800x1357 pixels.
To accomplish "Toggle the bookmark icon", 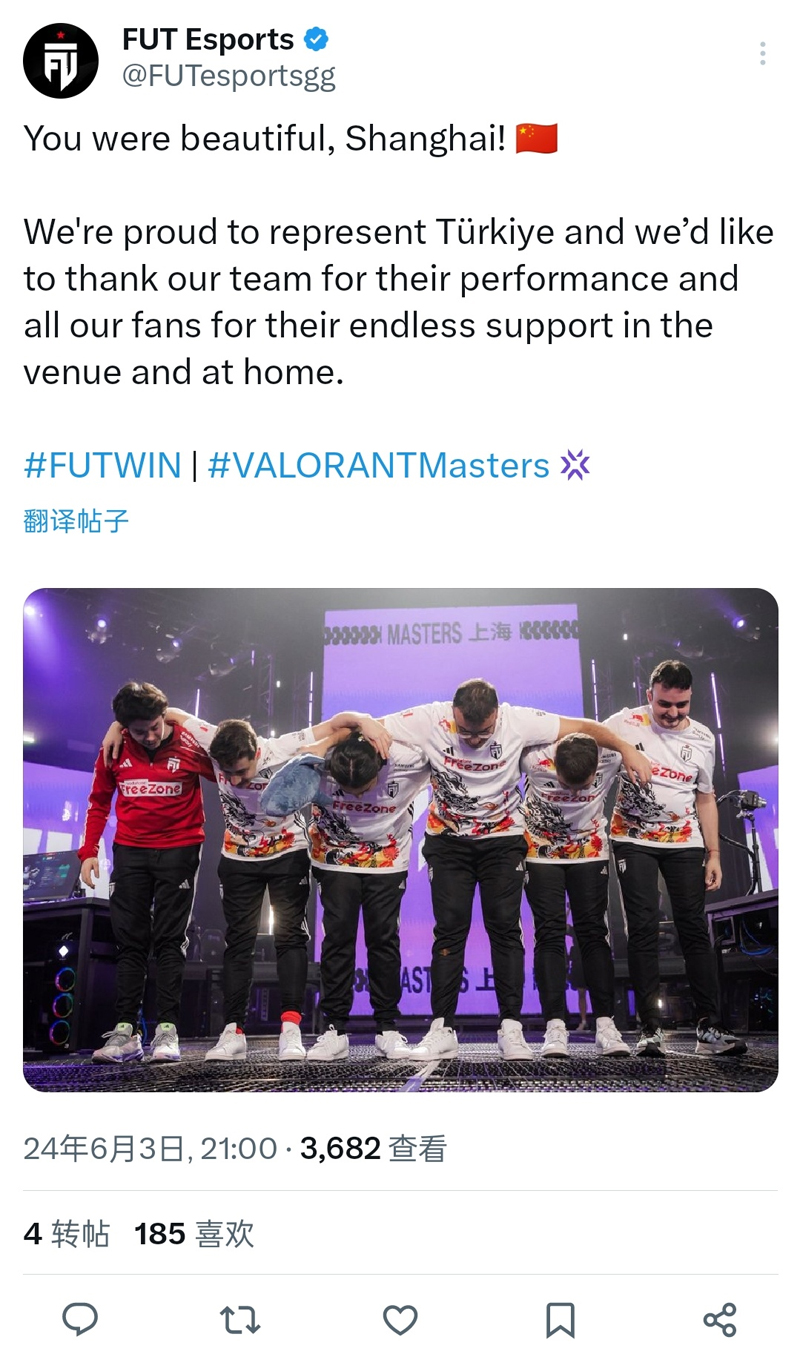I will pyautogui.click(x=560, y=1320).
